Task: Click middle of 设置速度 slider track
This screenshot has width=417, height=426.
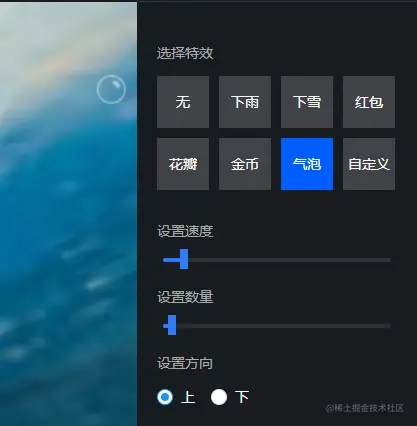Action: click(x=277, y=260)
